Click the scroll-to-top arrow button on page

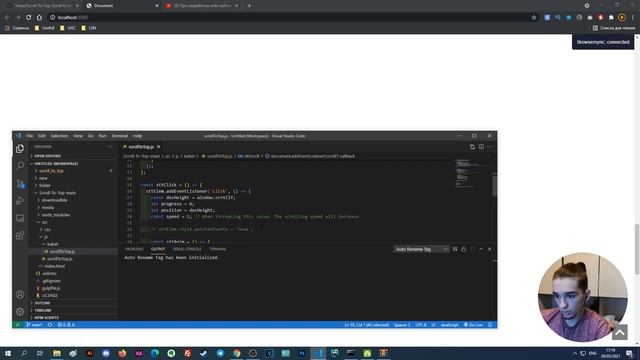(x=620, y=332)
